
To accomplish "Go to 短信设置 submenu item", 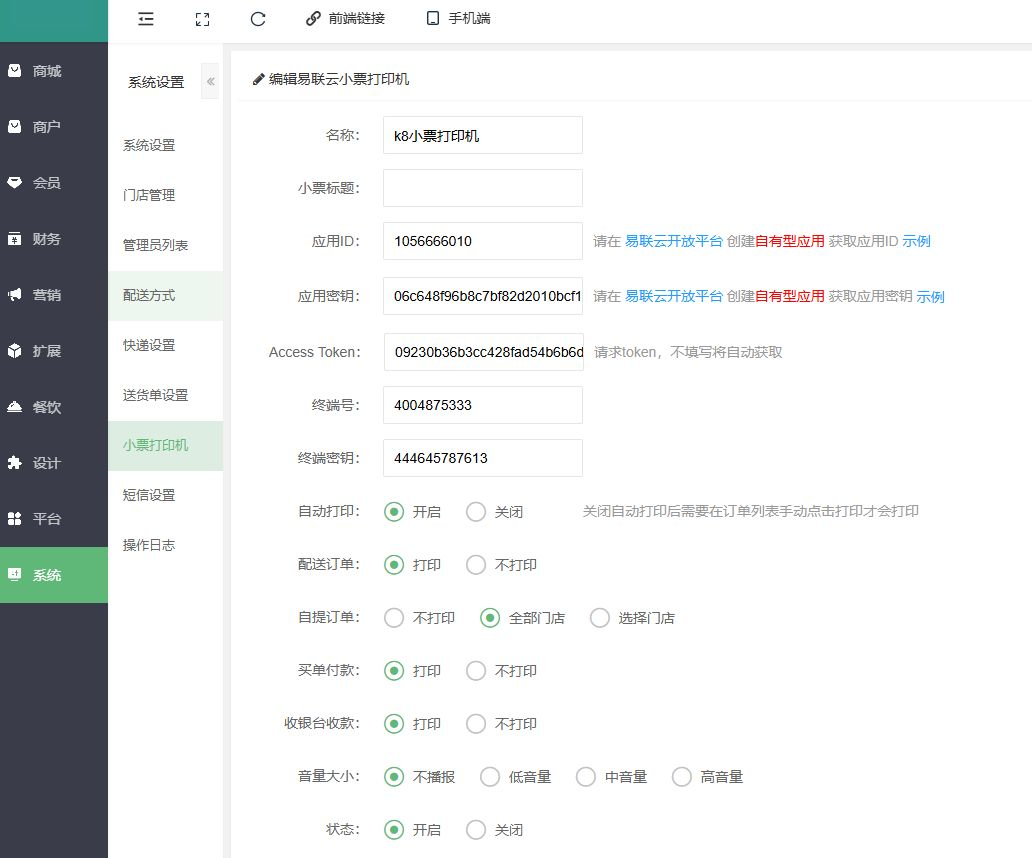I will click(x=149, y=495).
